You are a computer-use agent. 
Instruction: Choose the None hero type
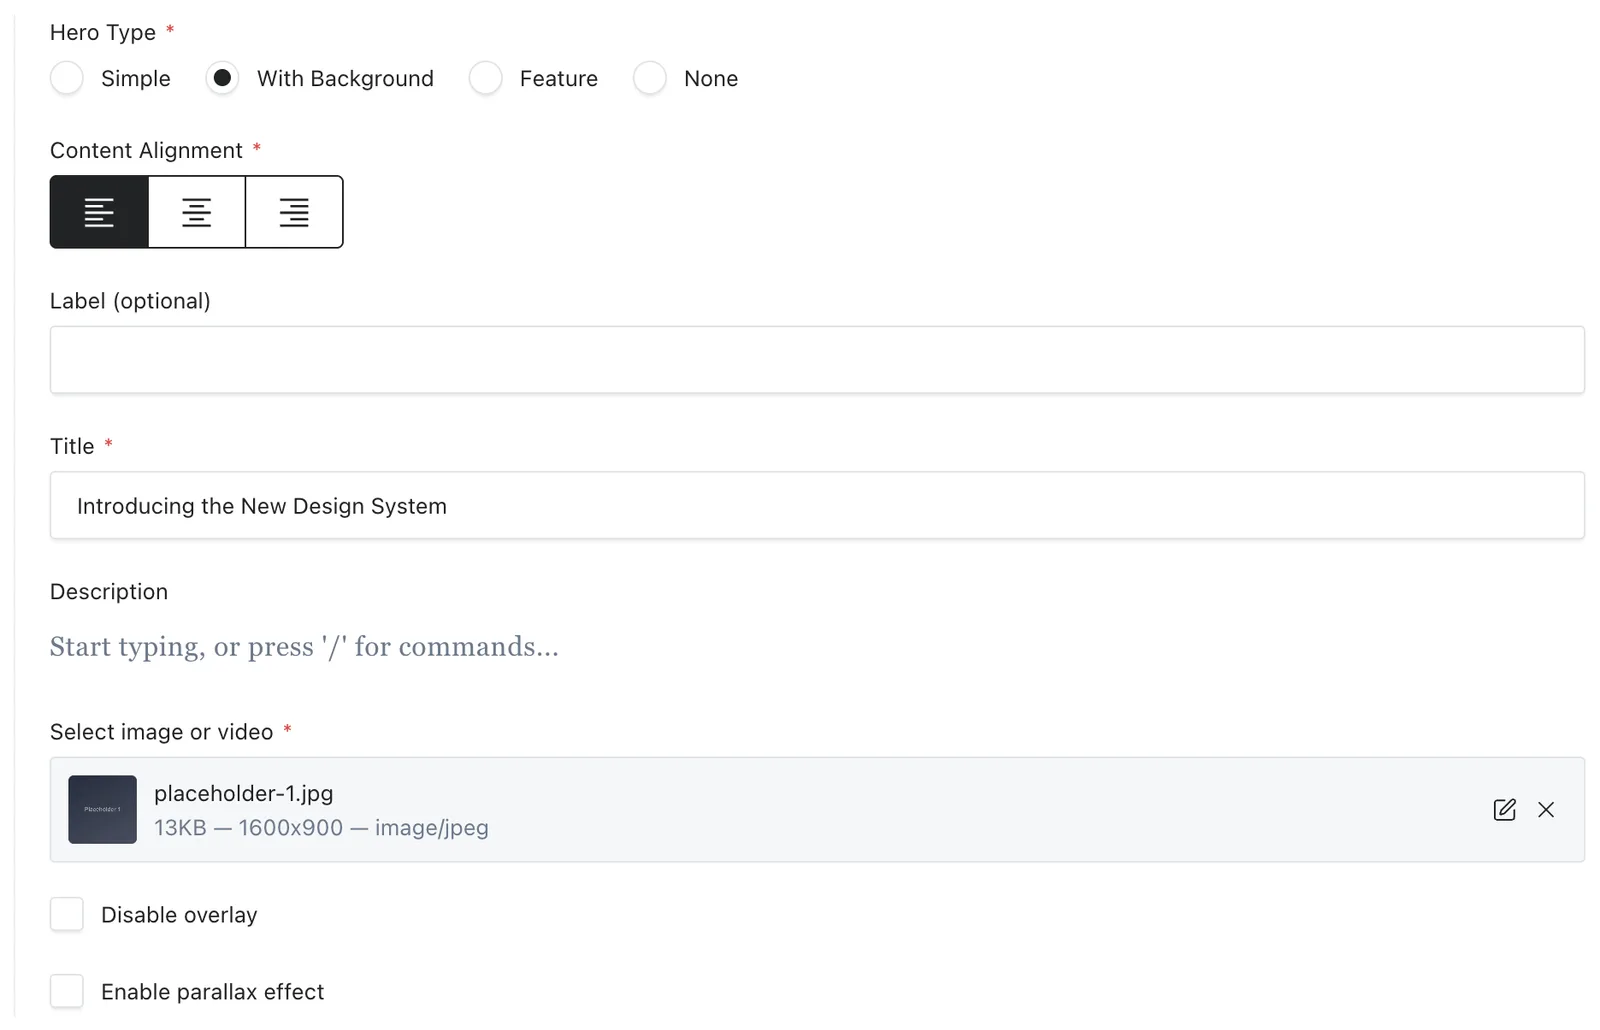coord(650,78)
